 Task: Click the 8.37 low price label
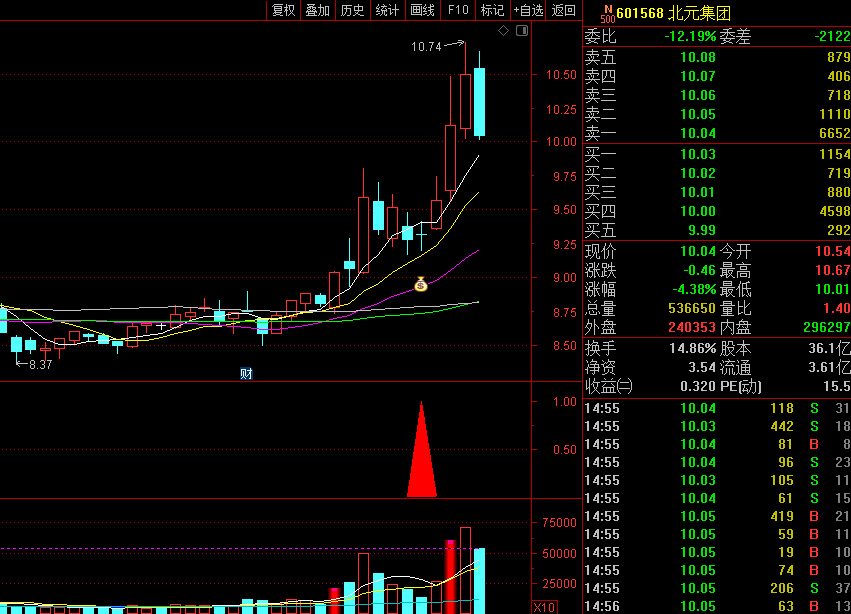(41, 365)
